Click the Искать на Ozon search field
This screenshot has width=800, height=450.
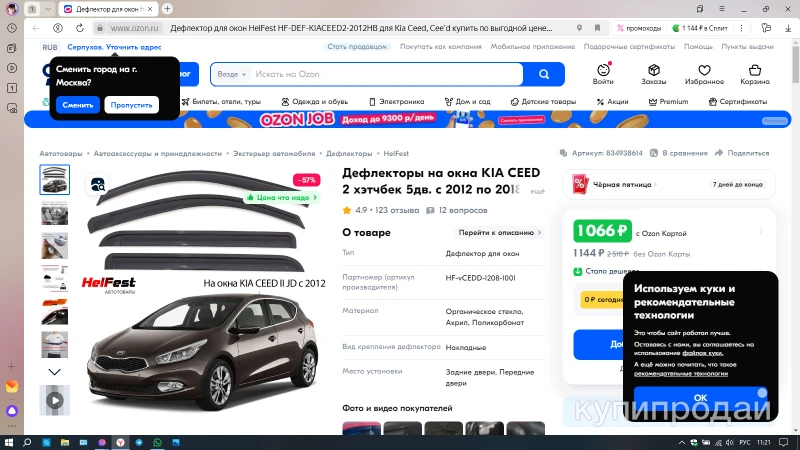[x=388, y=74]
